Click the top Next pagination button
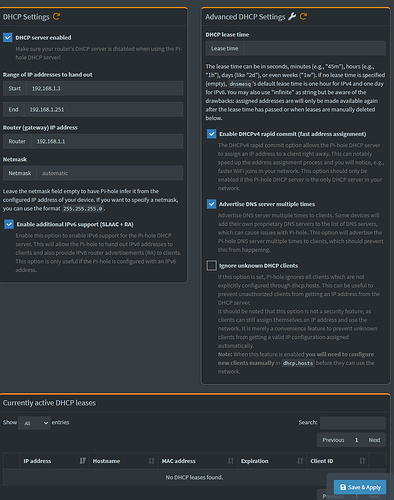The height and width of the screenshot is (500, 394). click(374, 440)
